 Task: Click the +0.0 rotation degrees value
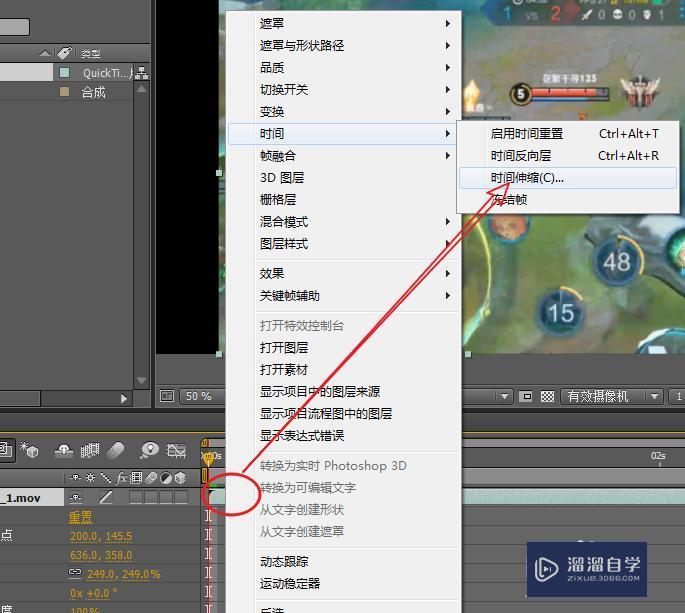[x=98, y=593]
